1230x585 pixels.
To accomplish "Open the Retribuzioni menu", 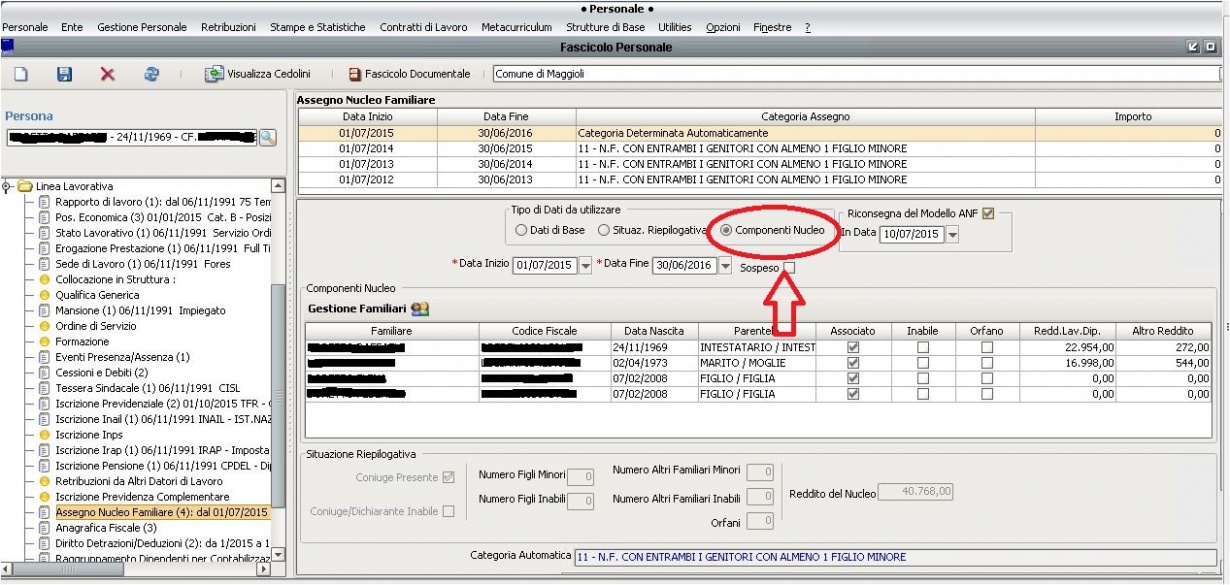I will 228,27.
